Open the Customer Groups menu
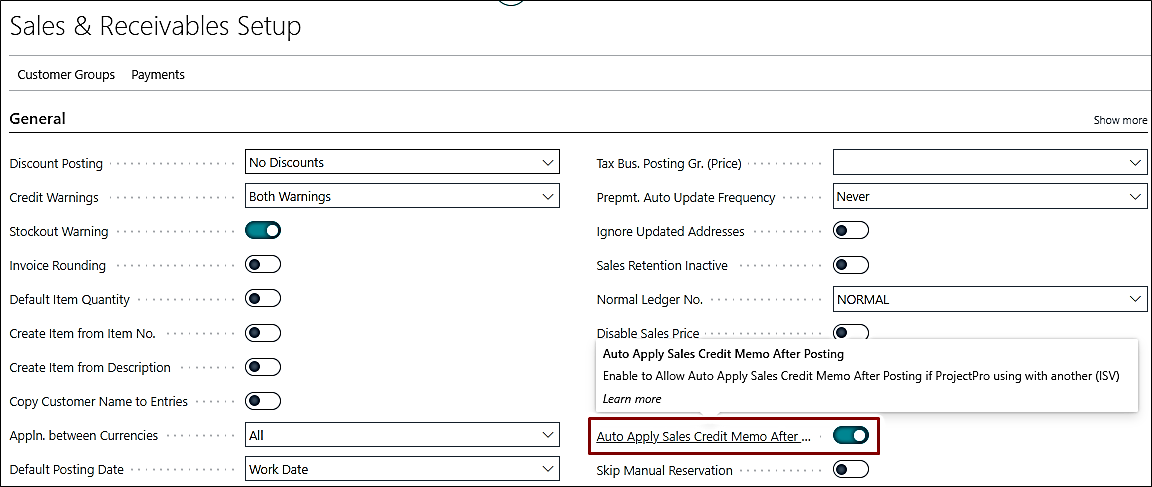The height and width of the screenshot is (487, 1152). coord(66,75)
